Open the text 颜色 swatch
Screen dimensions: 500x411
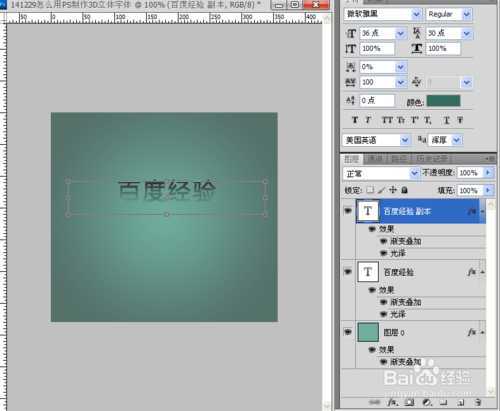coord(443,101)
